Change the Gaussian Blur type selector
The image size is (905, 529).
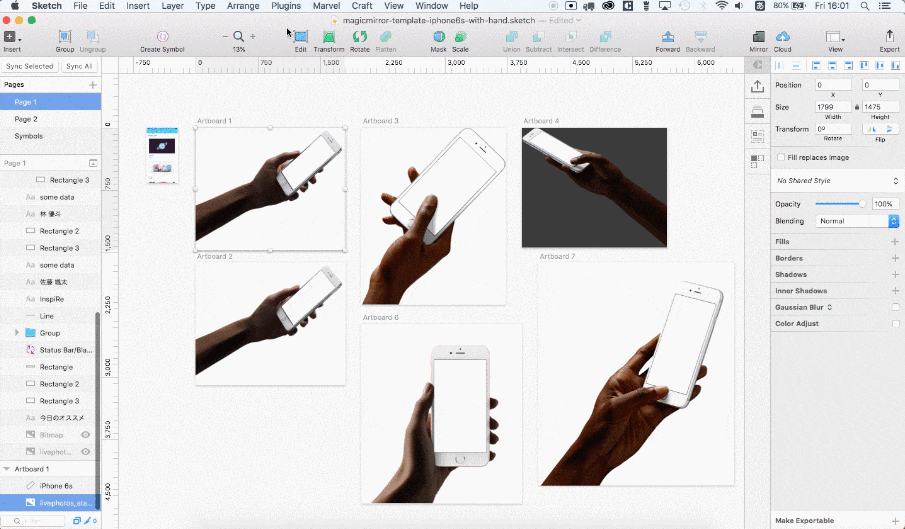tap(829, 307)
